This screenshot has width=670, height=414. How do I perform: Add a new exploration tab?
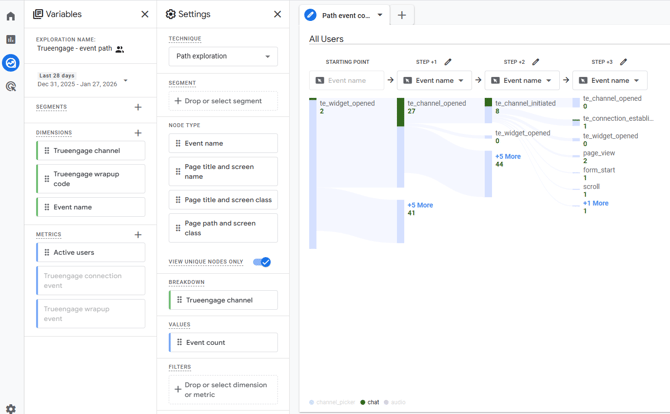402,15
